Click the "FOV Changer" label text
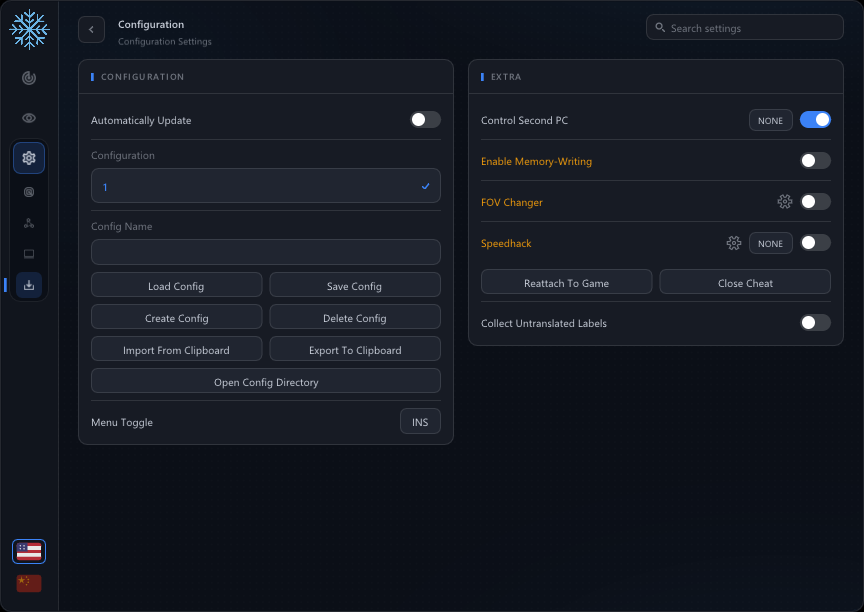 point(511,202)
